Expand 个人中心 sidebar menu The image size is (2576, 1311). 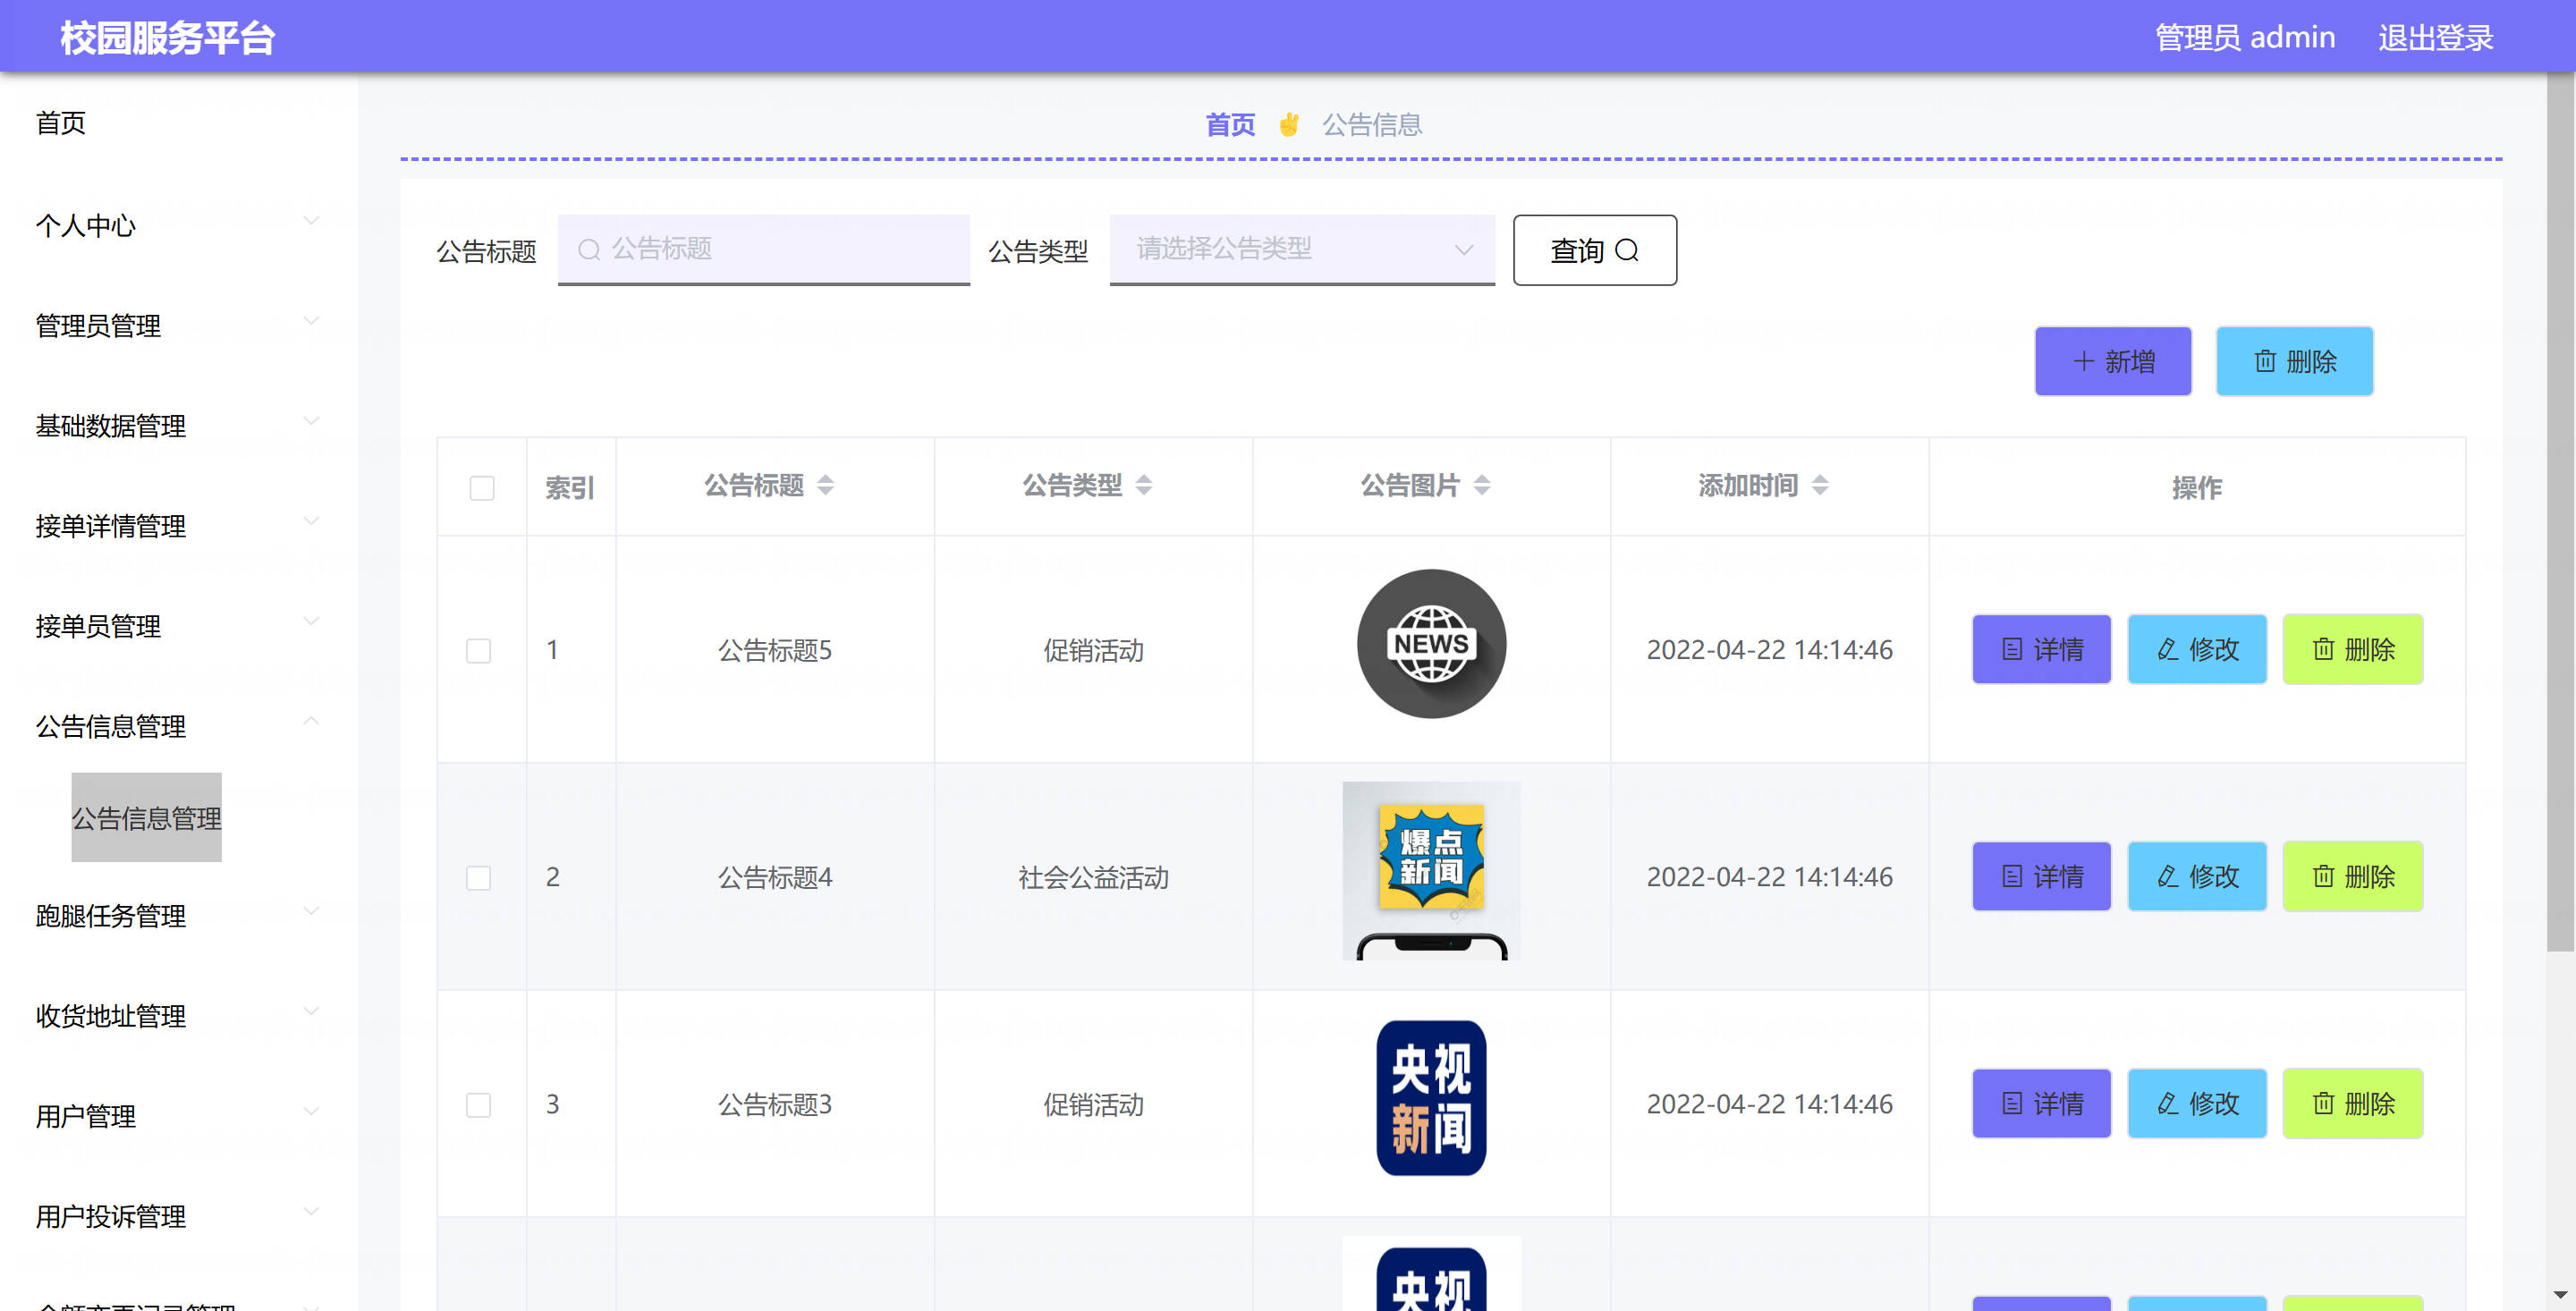[x=179, y=225]
